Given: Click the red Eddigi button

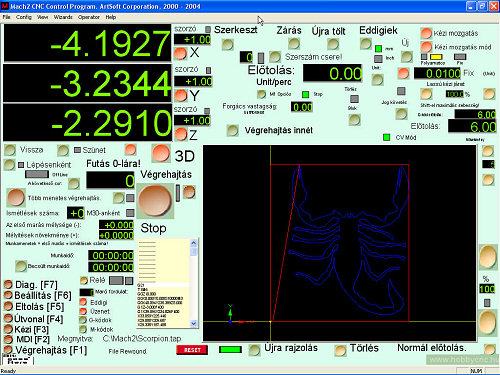Looking at the screenshot, I should coord(83,302).
